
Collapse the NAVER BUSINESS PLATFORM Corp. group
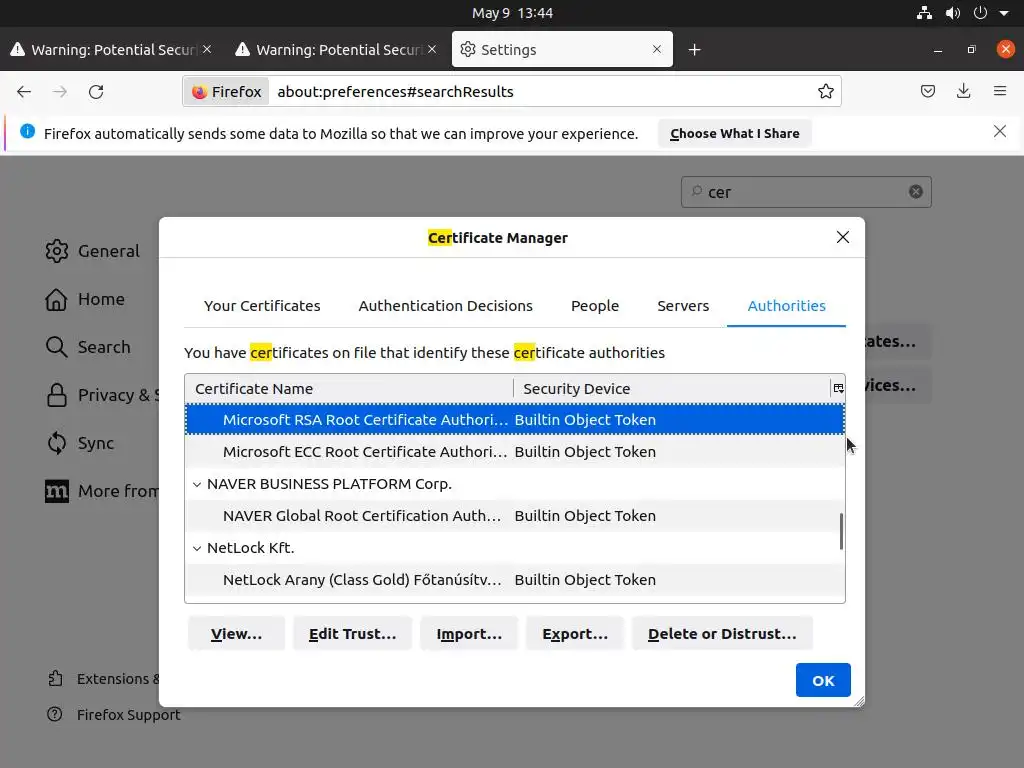coord(197,485)
